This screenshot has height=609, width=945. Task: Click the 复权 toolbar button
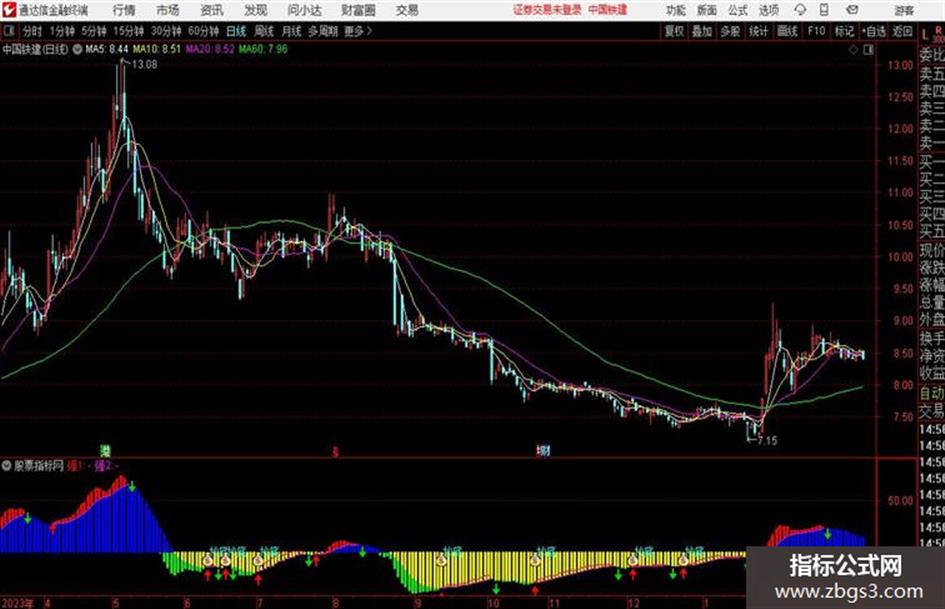pyautogui.click(x=674, y=31)
